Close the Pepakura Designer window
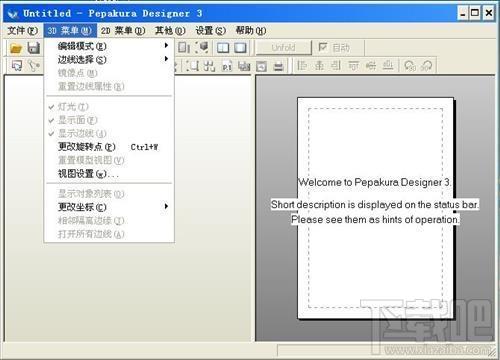Image resolution: width=500 pixels, height=360 pixels. click(x=488, y=14)
